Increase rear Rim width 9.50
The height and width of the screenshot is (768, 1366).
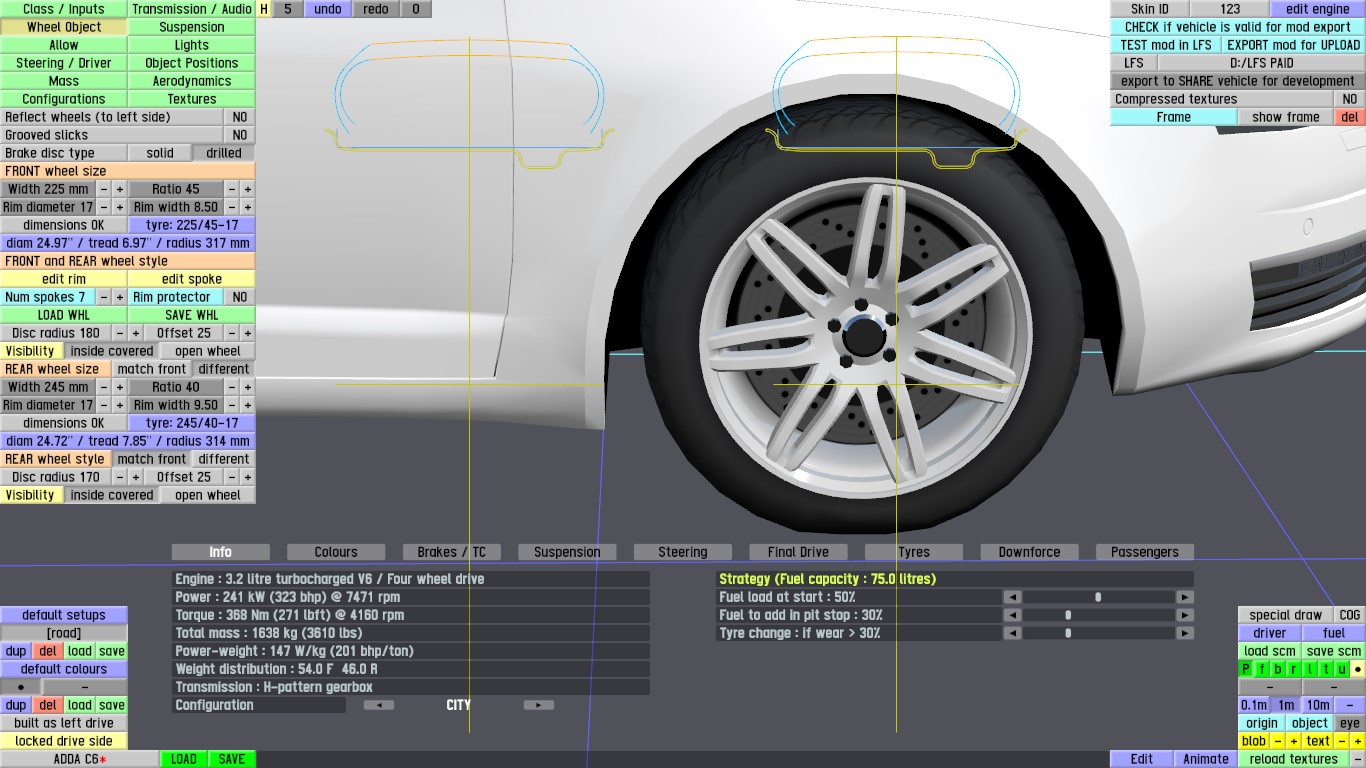(248, 405)
